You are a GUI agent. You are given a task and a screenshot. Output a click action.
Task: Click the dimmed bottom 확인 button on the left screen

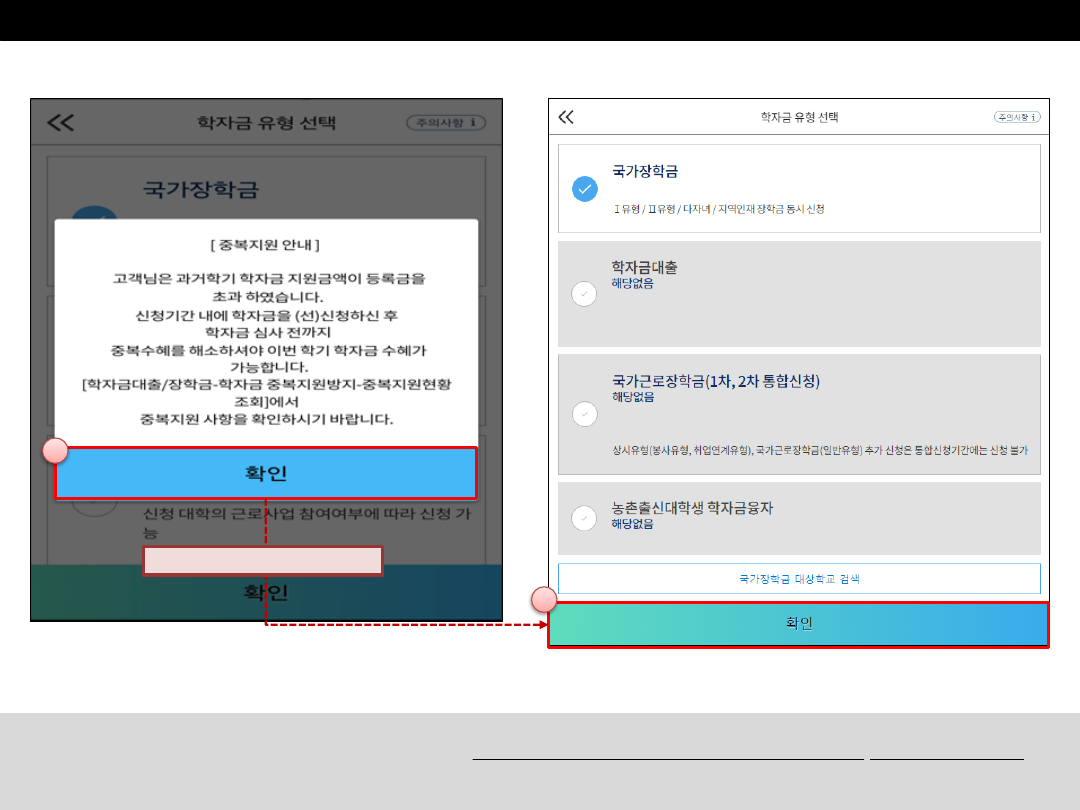tap(266, 593)
